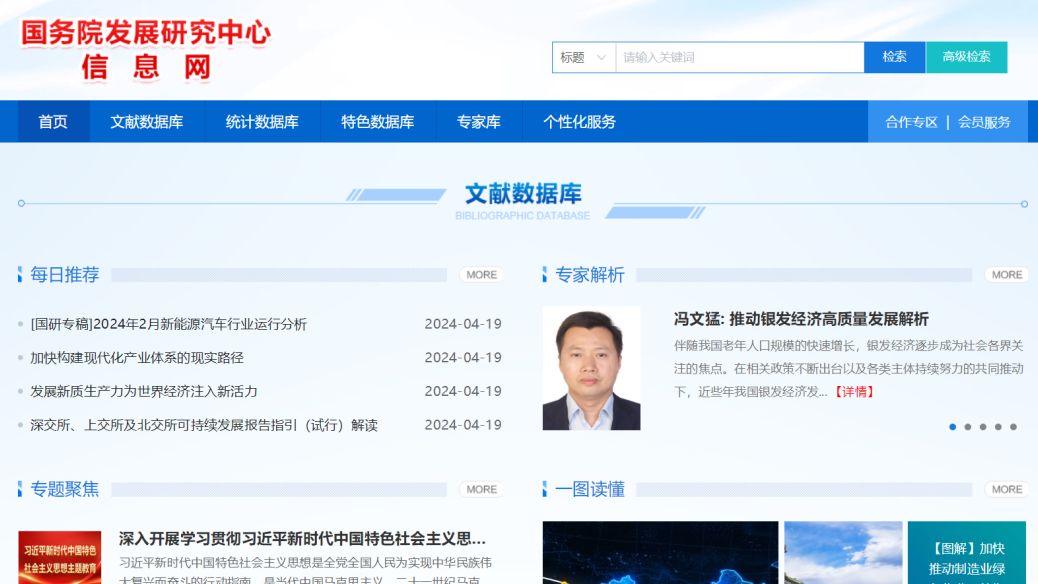
Task: Open the 会员服务 link
Action: point(984,122)
